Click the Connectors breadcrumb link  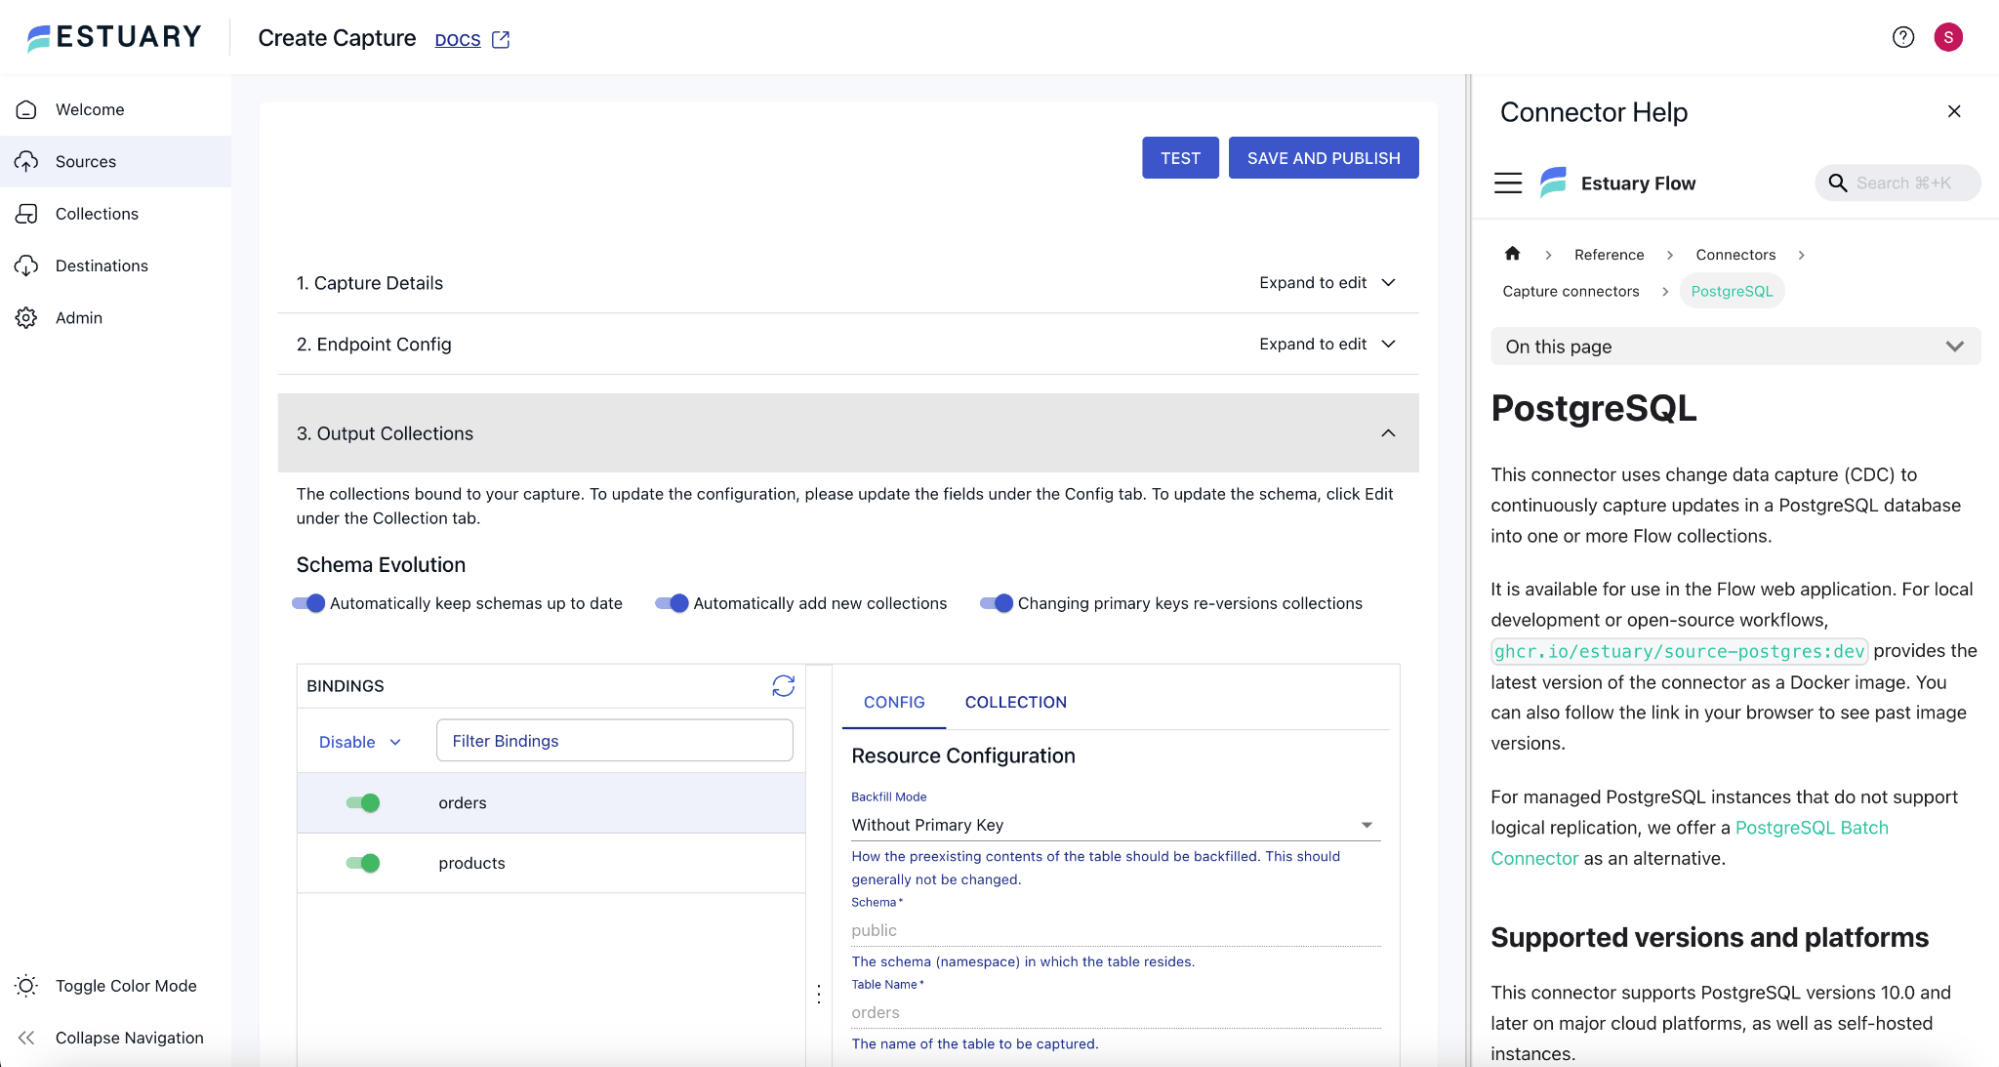pos(1735,254)
